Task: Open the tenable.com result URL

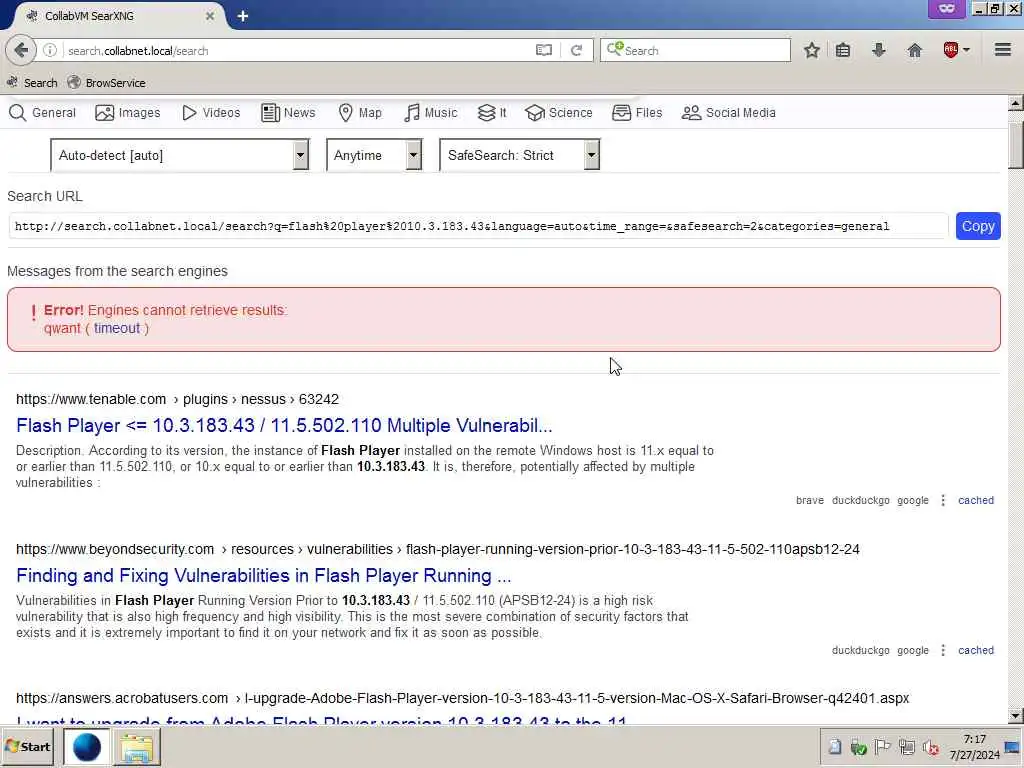Action: pos(177,399)
